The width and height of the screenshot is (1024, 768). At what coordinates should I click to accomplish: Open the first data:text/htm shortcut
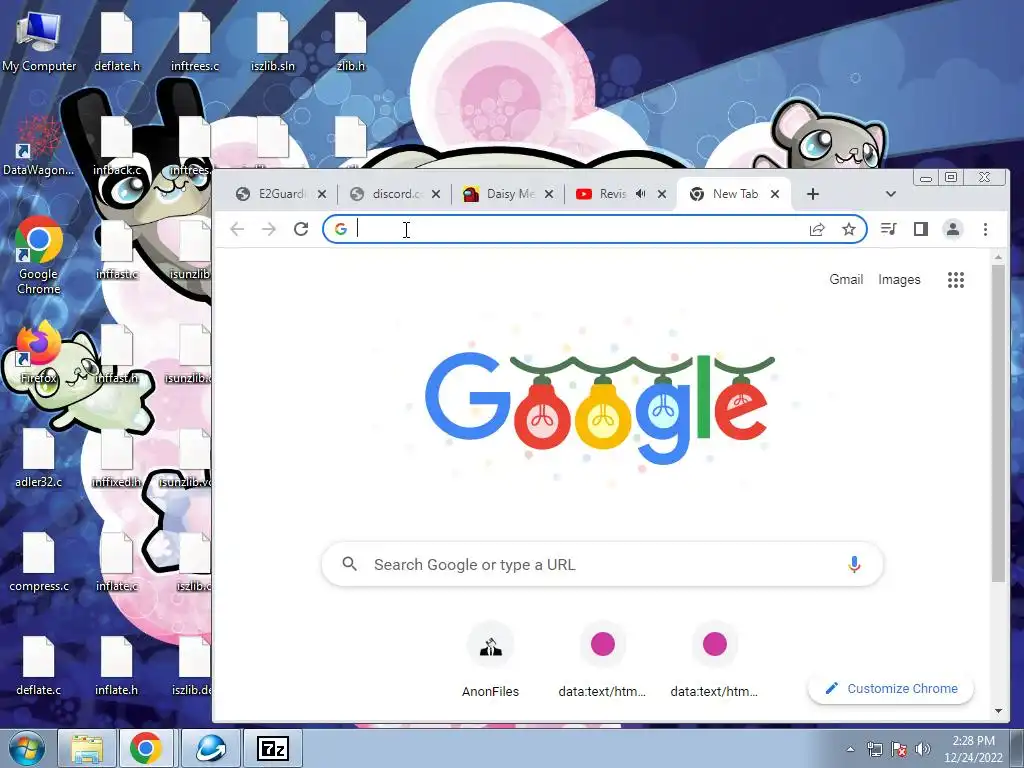[602, 660]
